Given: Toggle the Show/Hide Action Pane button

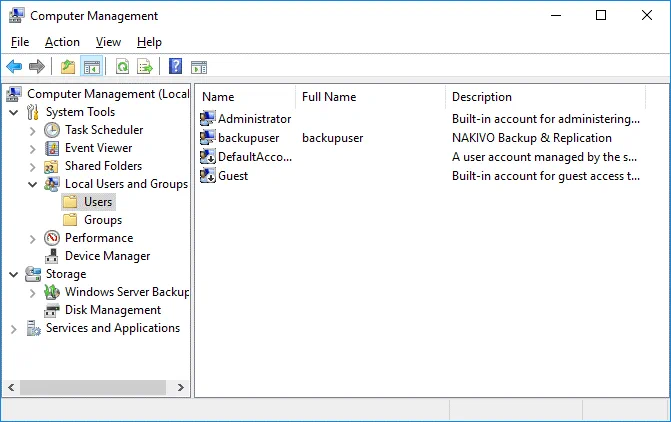Looking at the screenshot, I should tap(198, 67).
